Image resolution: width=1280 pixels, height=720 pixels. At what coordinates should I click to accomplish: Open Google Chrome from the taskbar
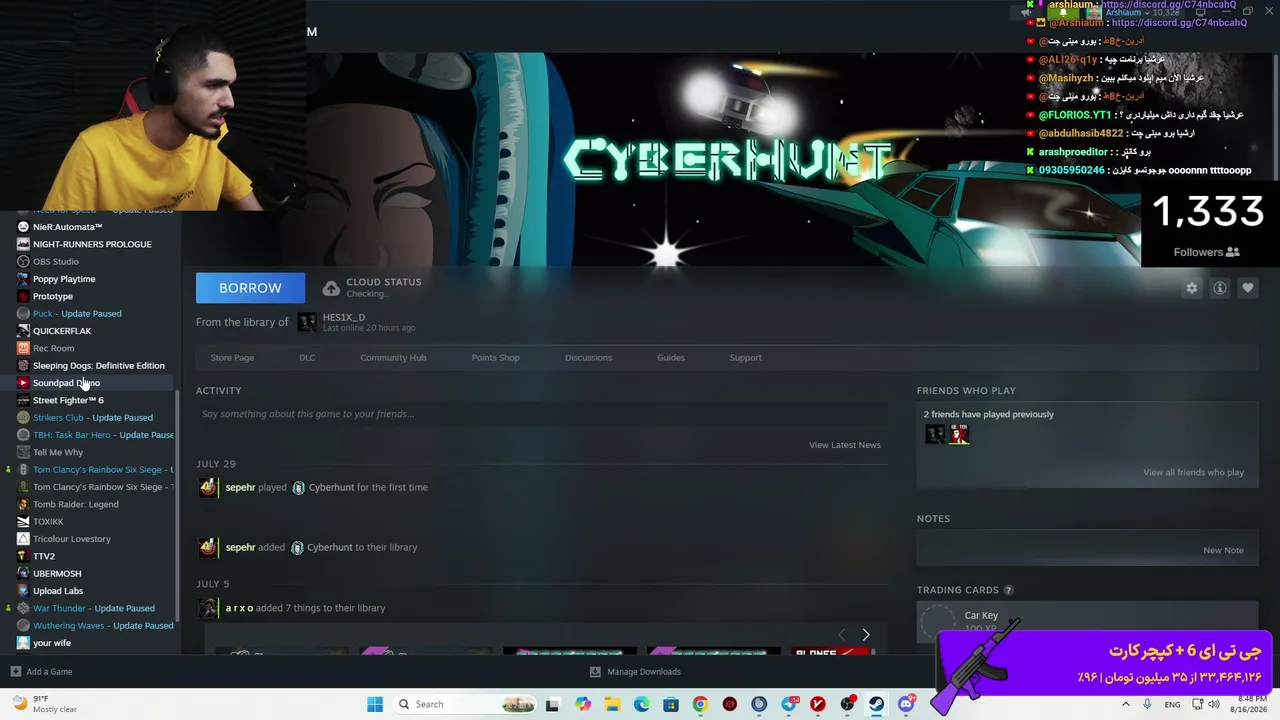(700, 704)
